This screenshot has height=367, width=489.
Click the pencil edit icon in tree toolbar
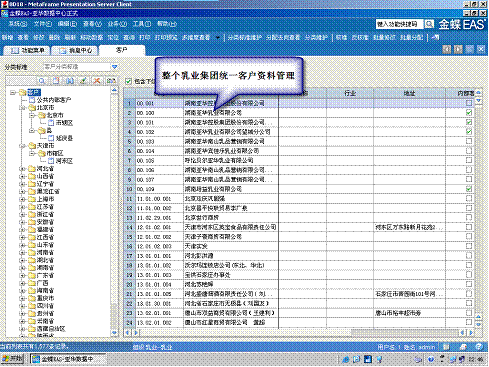[83, 81]
